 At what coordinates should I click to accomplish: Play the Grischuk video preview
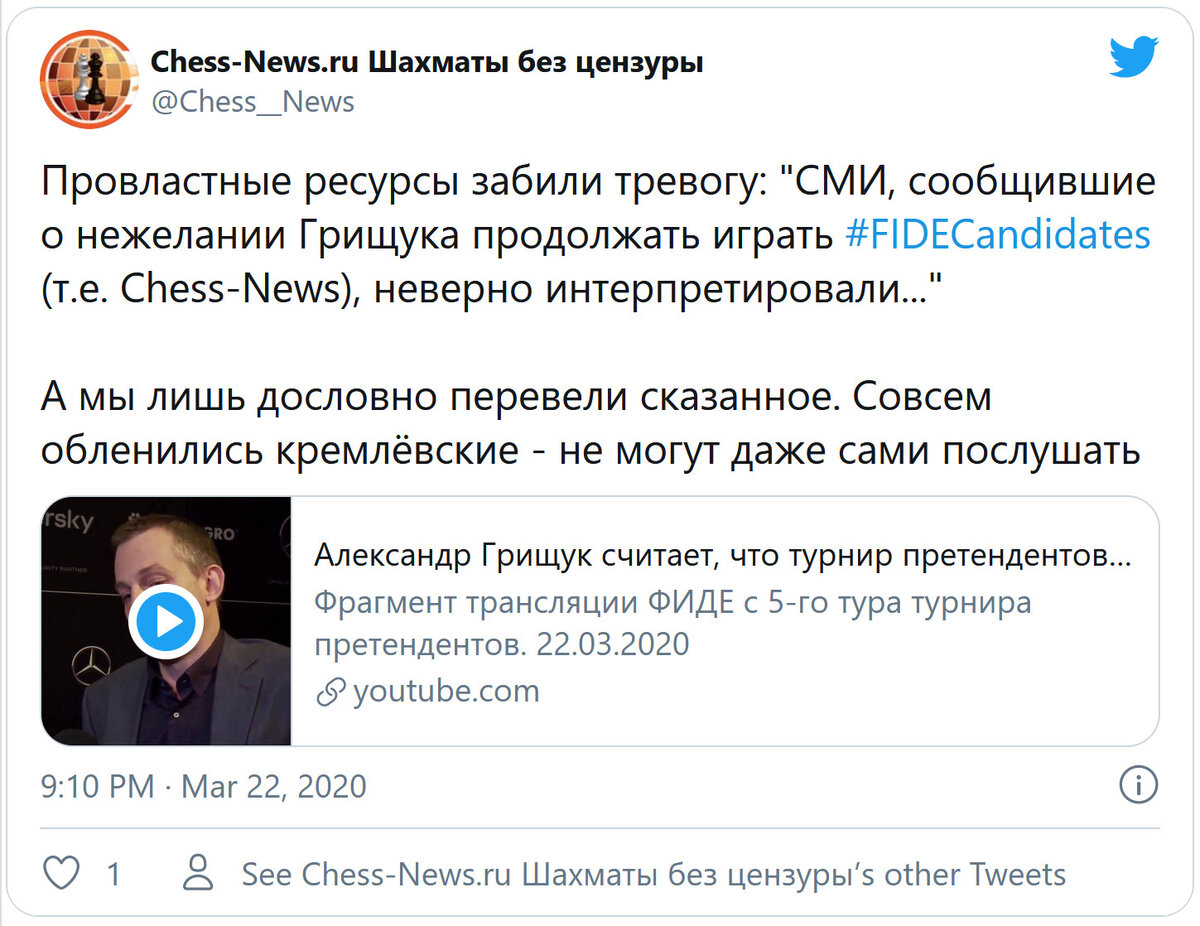pos(166,622)
